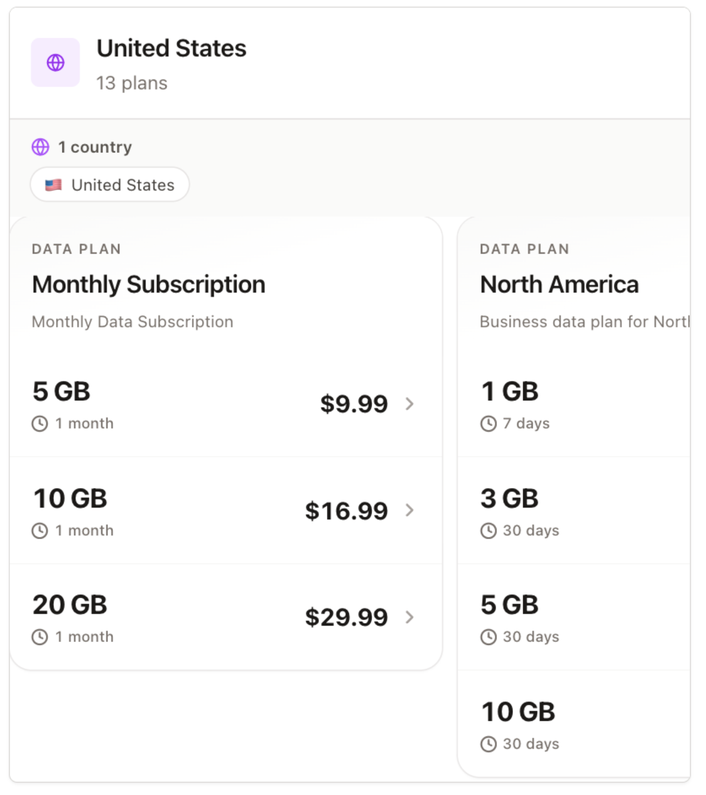Click the purple globe icon beside United States header

[x=55, y=63]
